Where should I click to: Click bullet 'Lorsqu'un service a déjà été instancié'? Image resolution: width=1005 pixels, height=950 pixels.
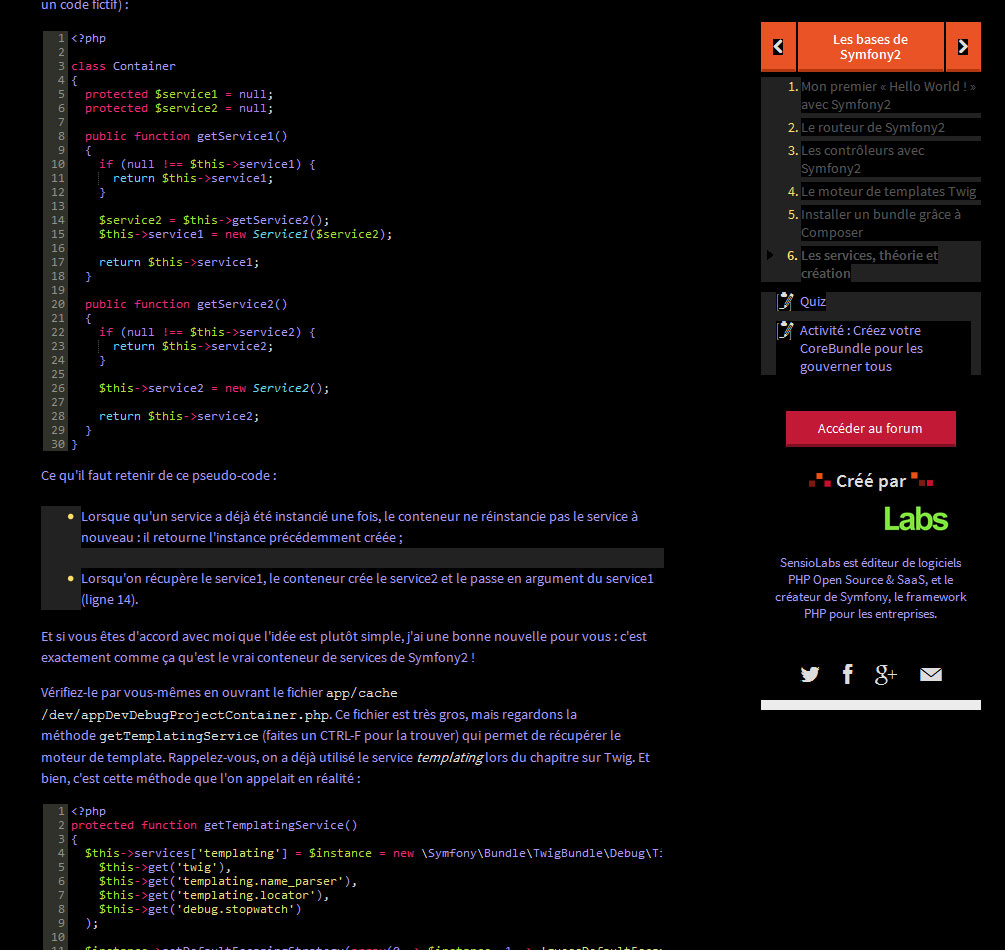(360, 527)
